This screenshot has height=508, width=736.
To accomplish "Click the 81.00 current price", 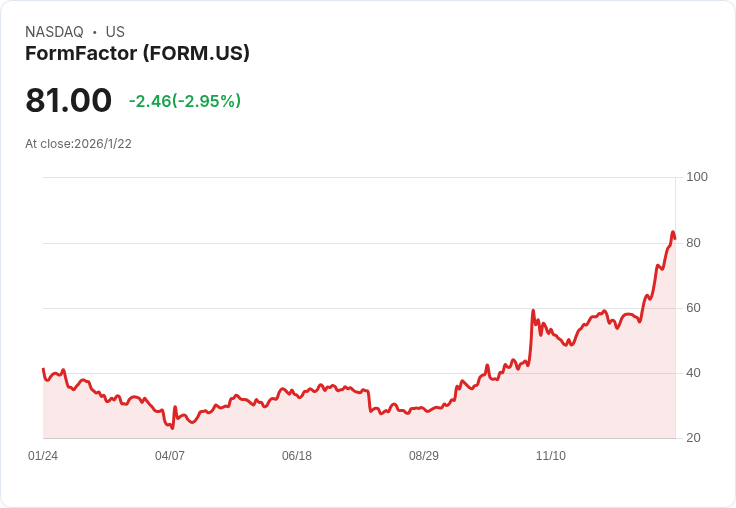I will [68, 100].
